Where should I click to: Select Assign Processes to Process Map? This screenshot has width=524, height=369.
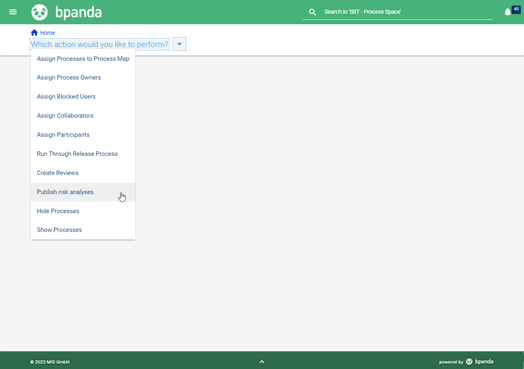coord(83,59)
